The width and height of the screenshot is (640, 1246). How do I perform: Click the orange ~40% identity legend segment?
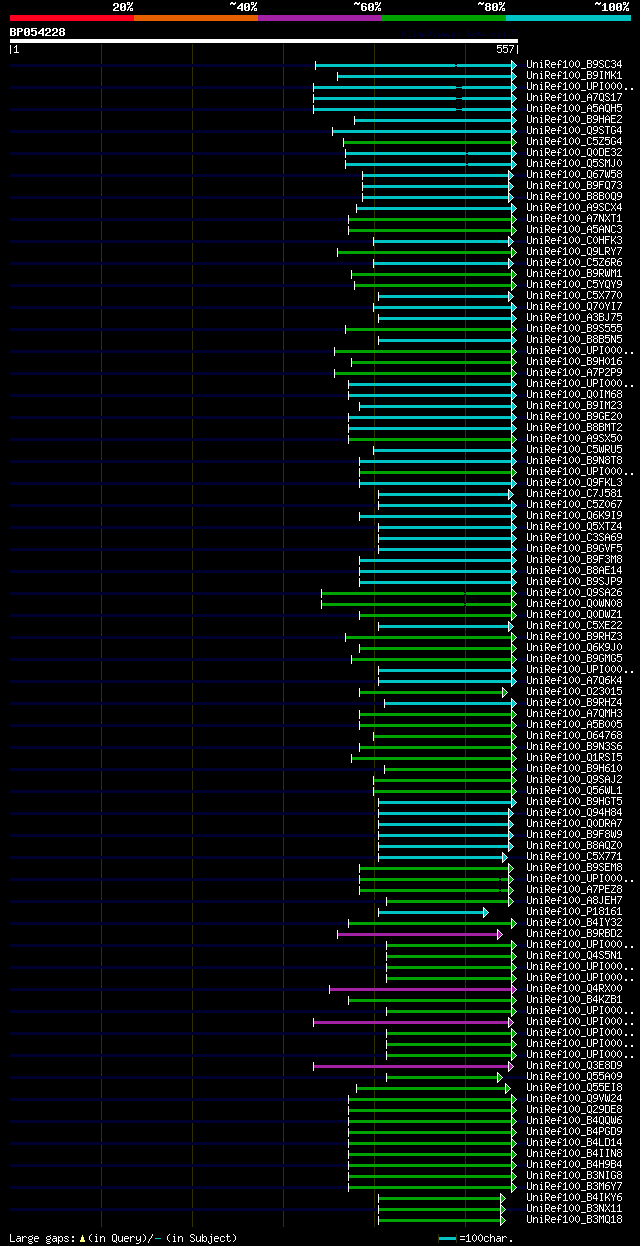(x=196, y=18)
